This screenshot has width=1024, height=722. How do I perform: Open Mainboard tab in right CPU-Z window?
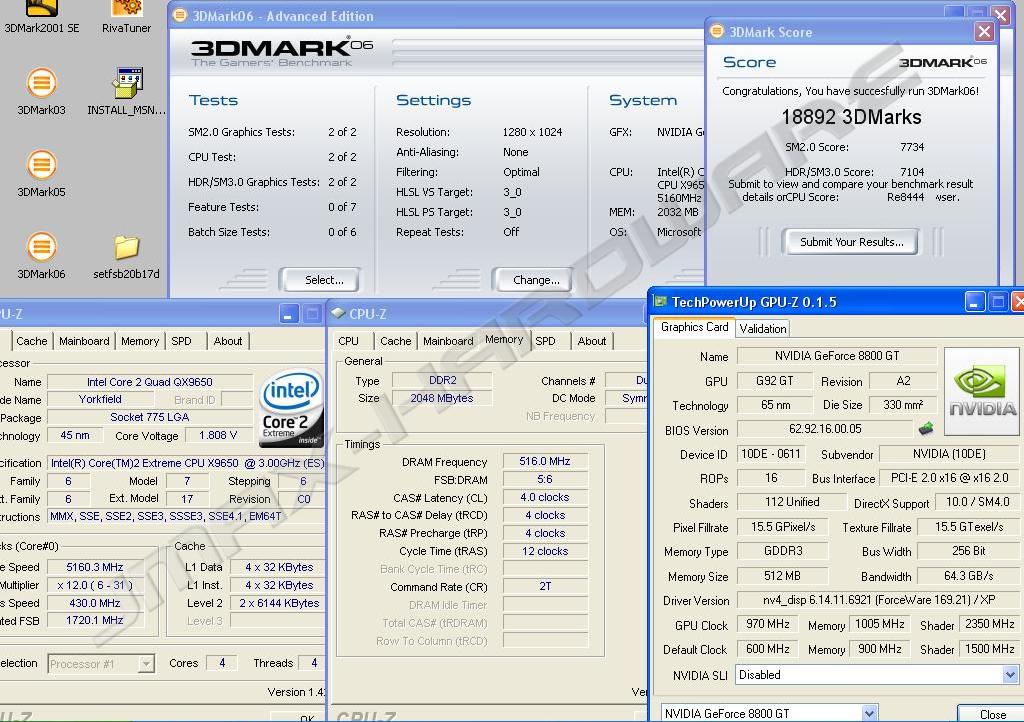[x=448, y=341]
